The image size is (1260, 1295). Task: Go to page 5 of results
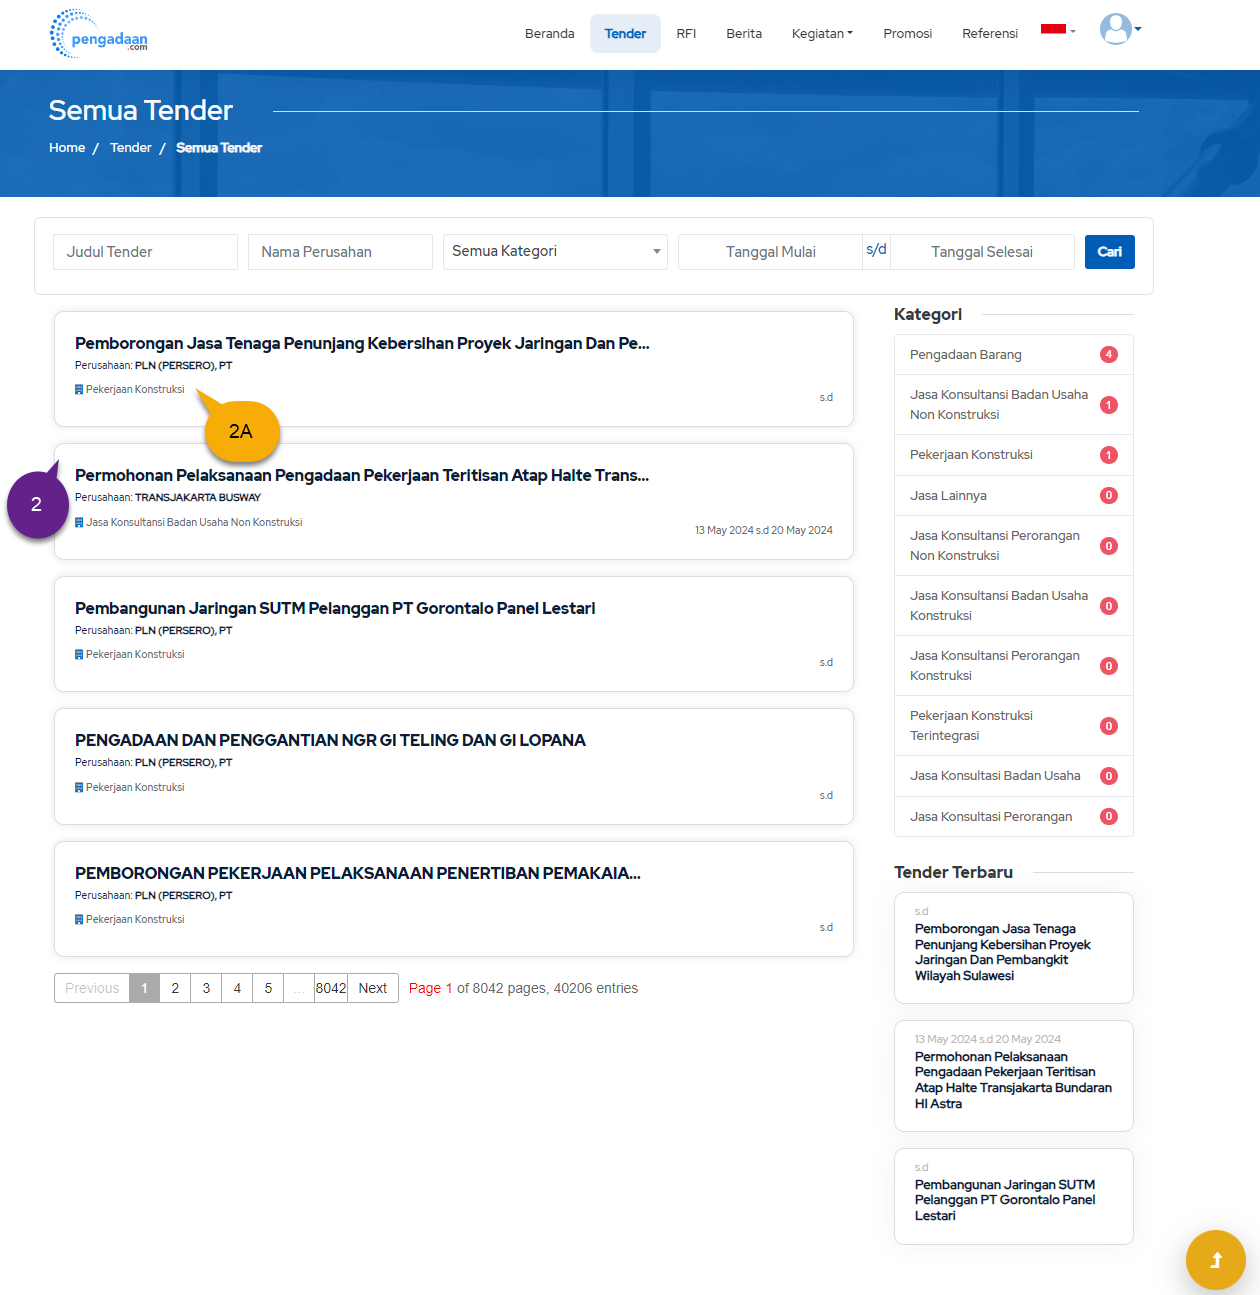(x=268, y=988)
